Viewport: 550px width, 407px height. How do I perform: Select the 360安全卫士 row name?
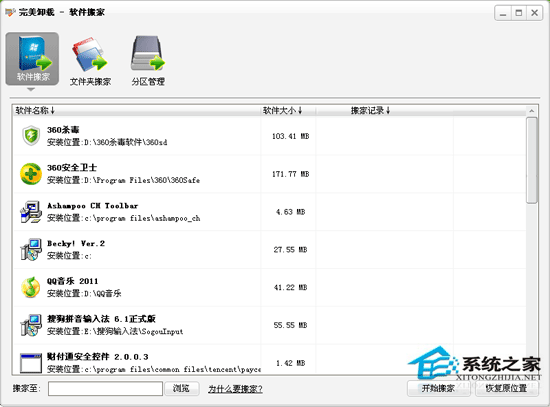click(72, 168)
